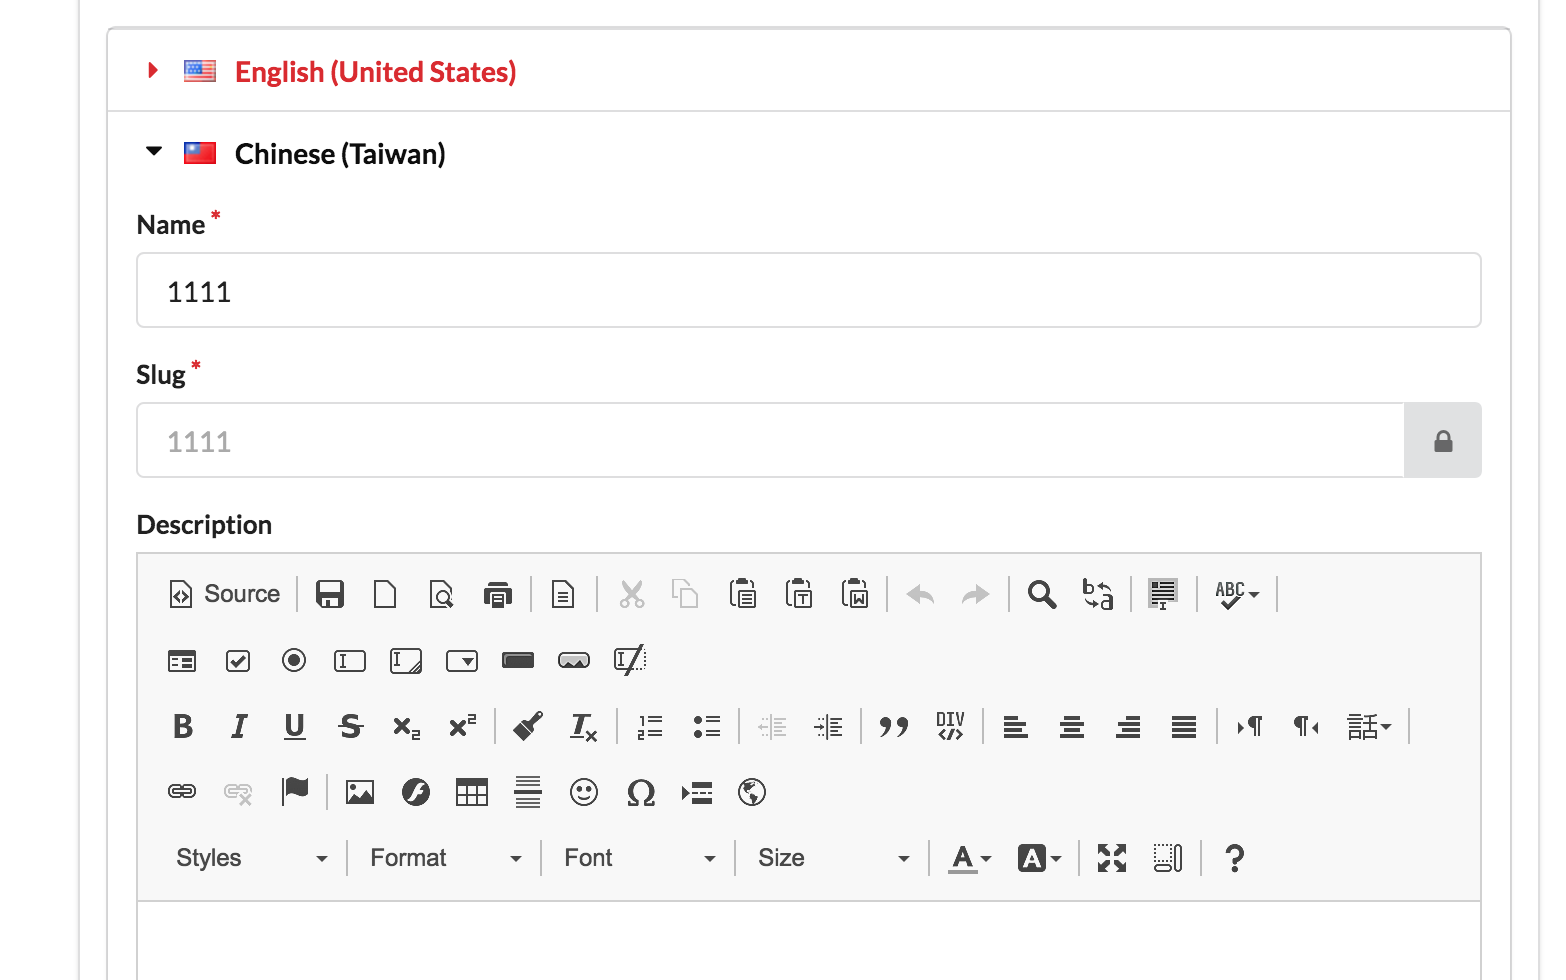Click the Anchor flag icon
This screenshot has height=980, width=1566.
[294, 792]
